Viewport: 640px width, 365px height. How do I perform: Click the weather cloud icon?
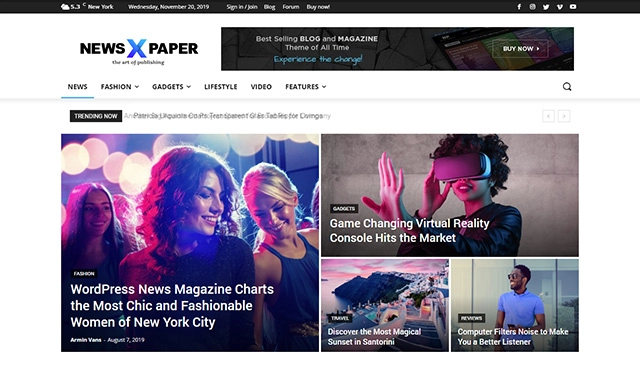[65, 7]
